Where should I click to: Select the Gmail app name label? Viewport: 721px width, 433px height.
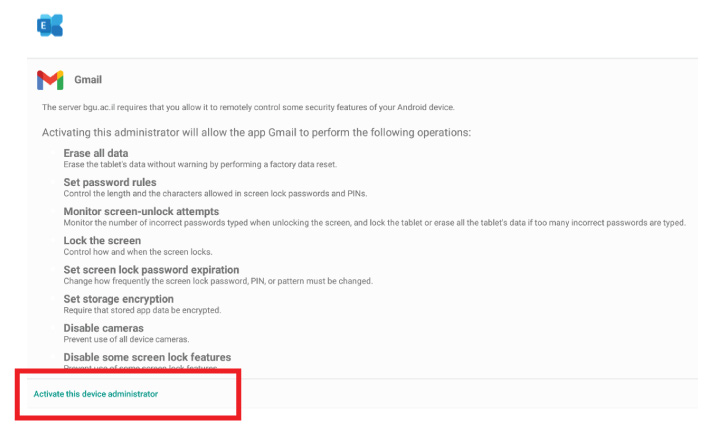coord(88,80)
